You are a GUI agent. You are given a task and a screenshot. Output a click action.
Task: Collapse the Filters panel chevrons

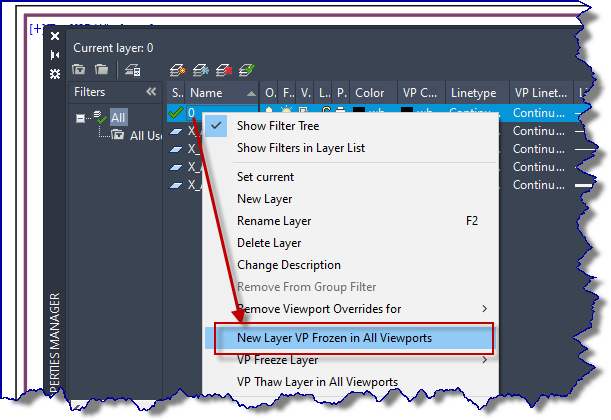(x=151, y=92)
